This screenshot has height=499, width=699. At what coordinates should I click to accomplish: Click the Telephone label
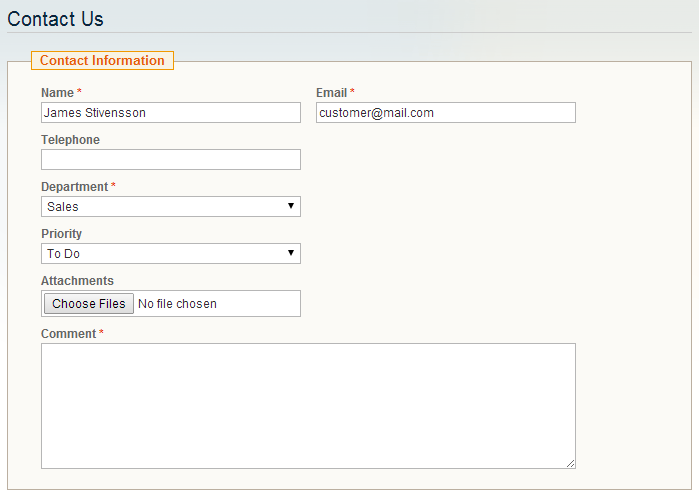click(70, 140)
